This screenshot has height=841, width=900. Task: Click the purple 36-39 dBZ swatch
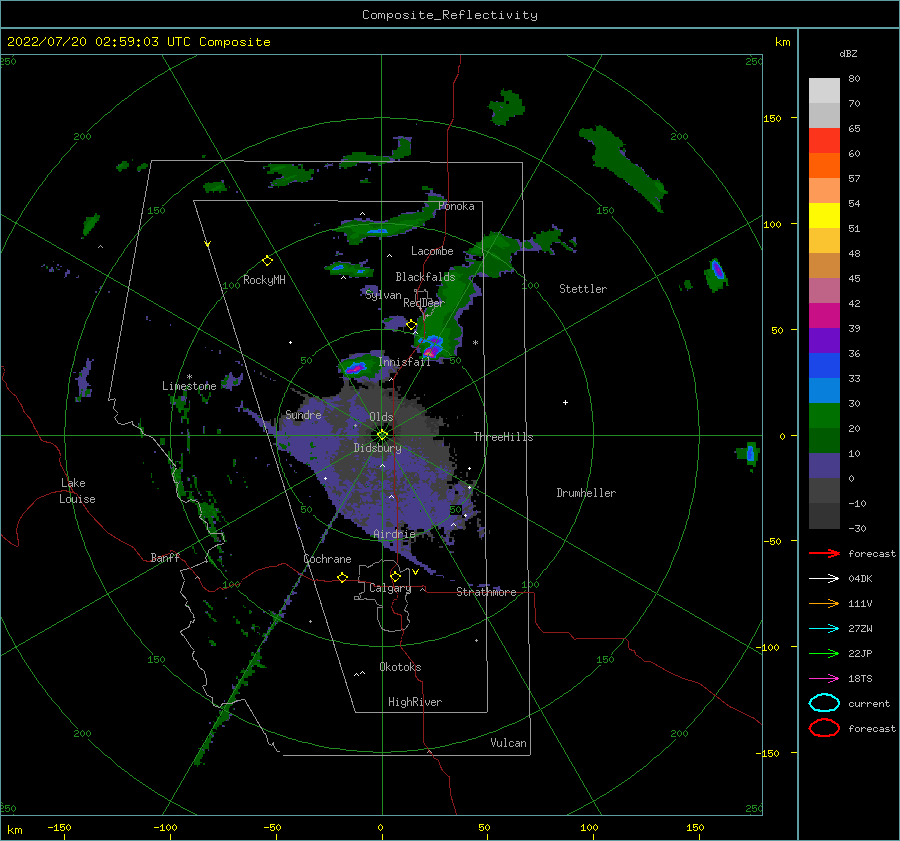click(824, 340)
